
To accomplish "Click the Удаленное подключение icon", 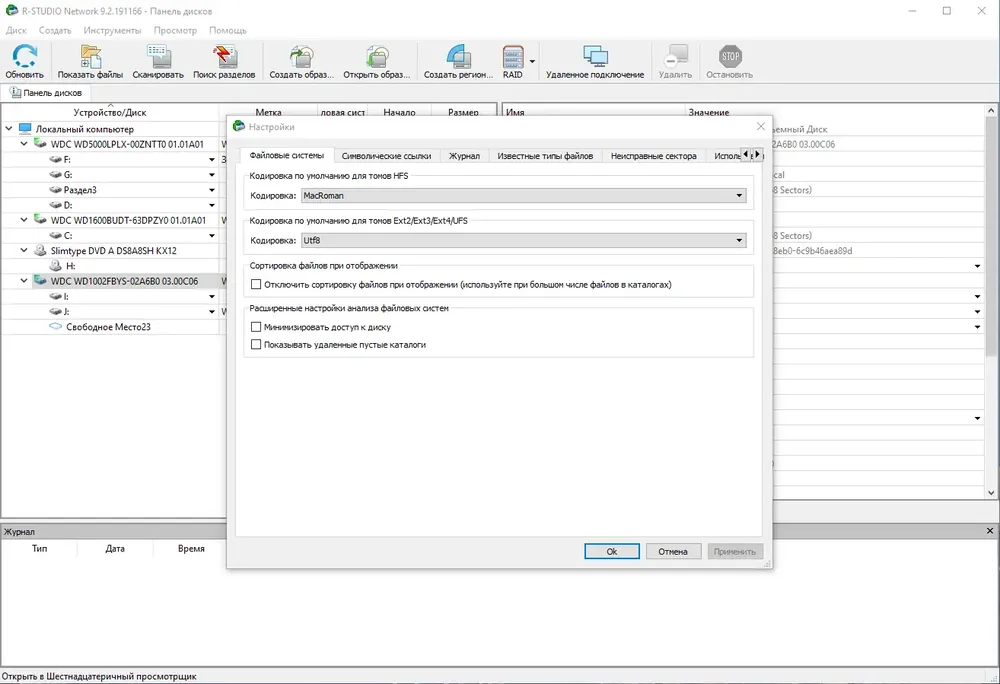I will pyautogui.click(x=595, y=56).
